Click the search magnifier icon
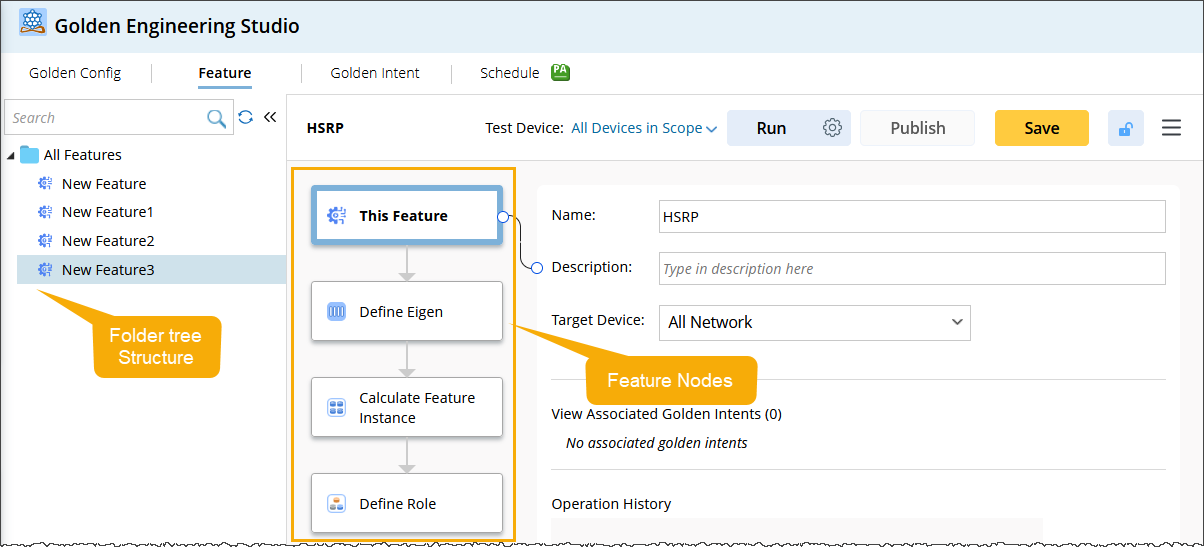 click(216, 118)
